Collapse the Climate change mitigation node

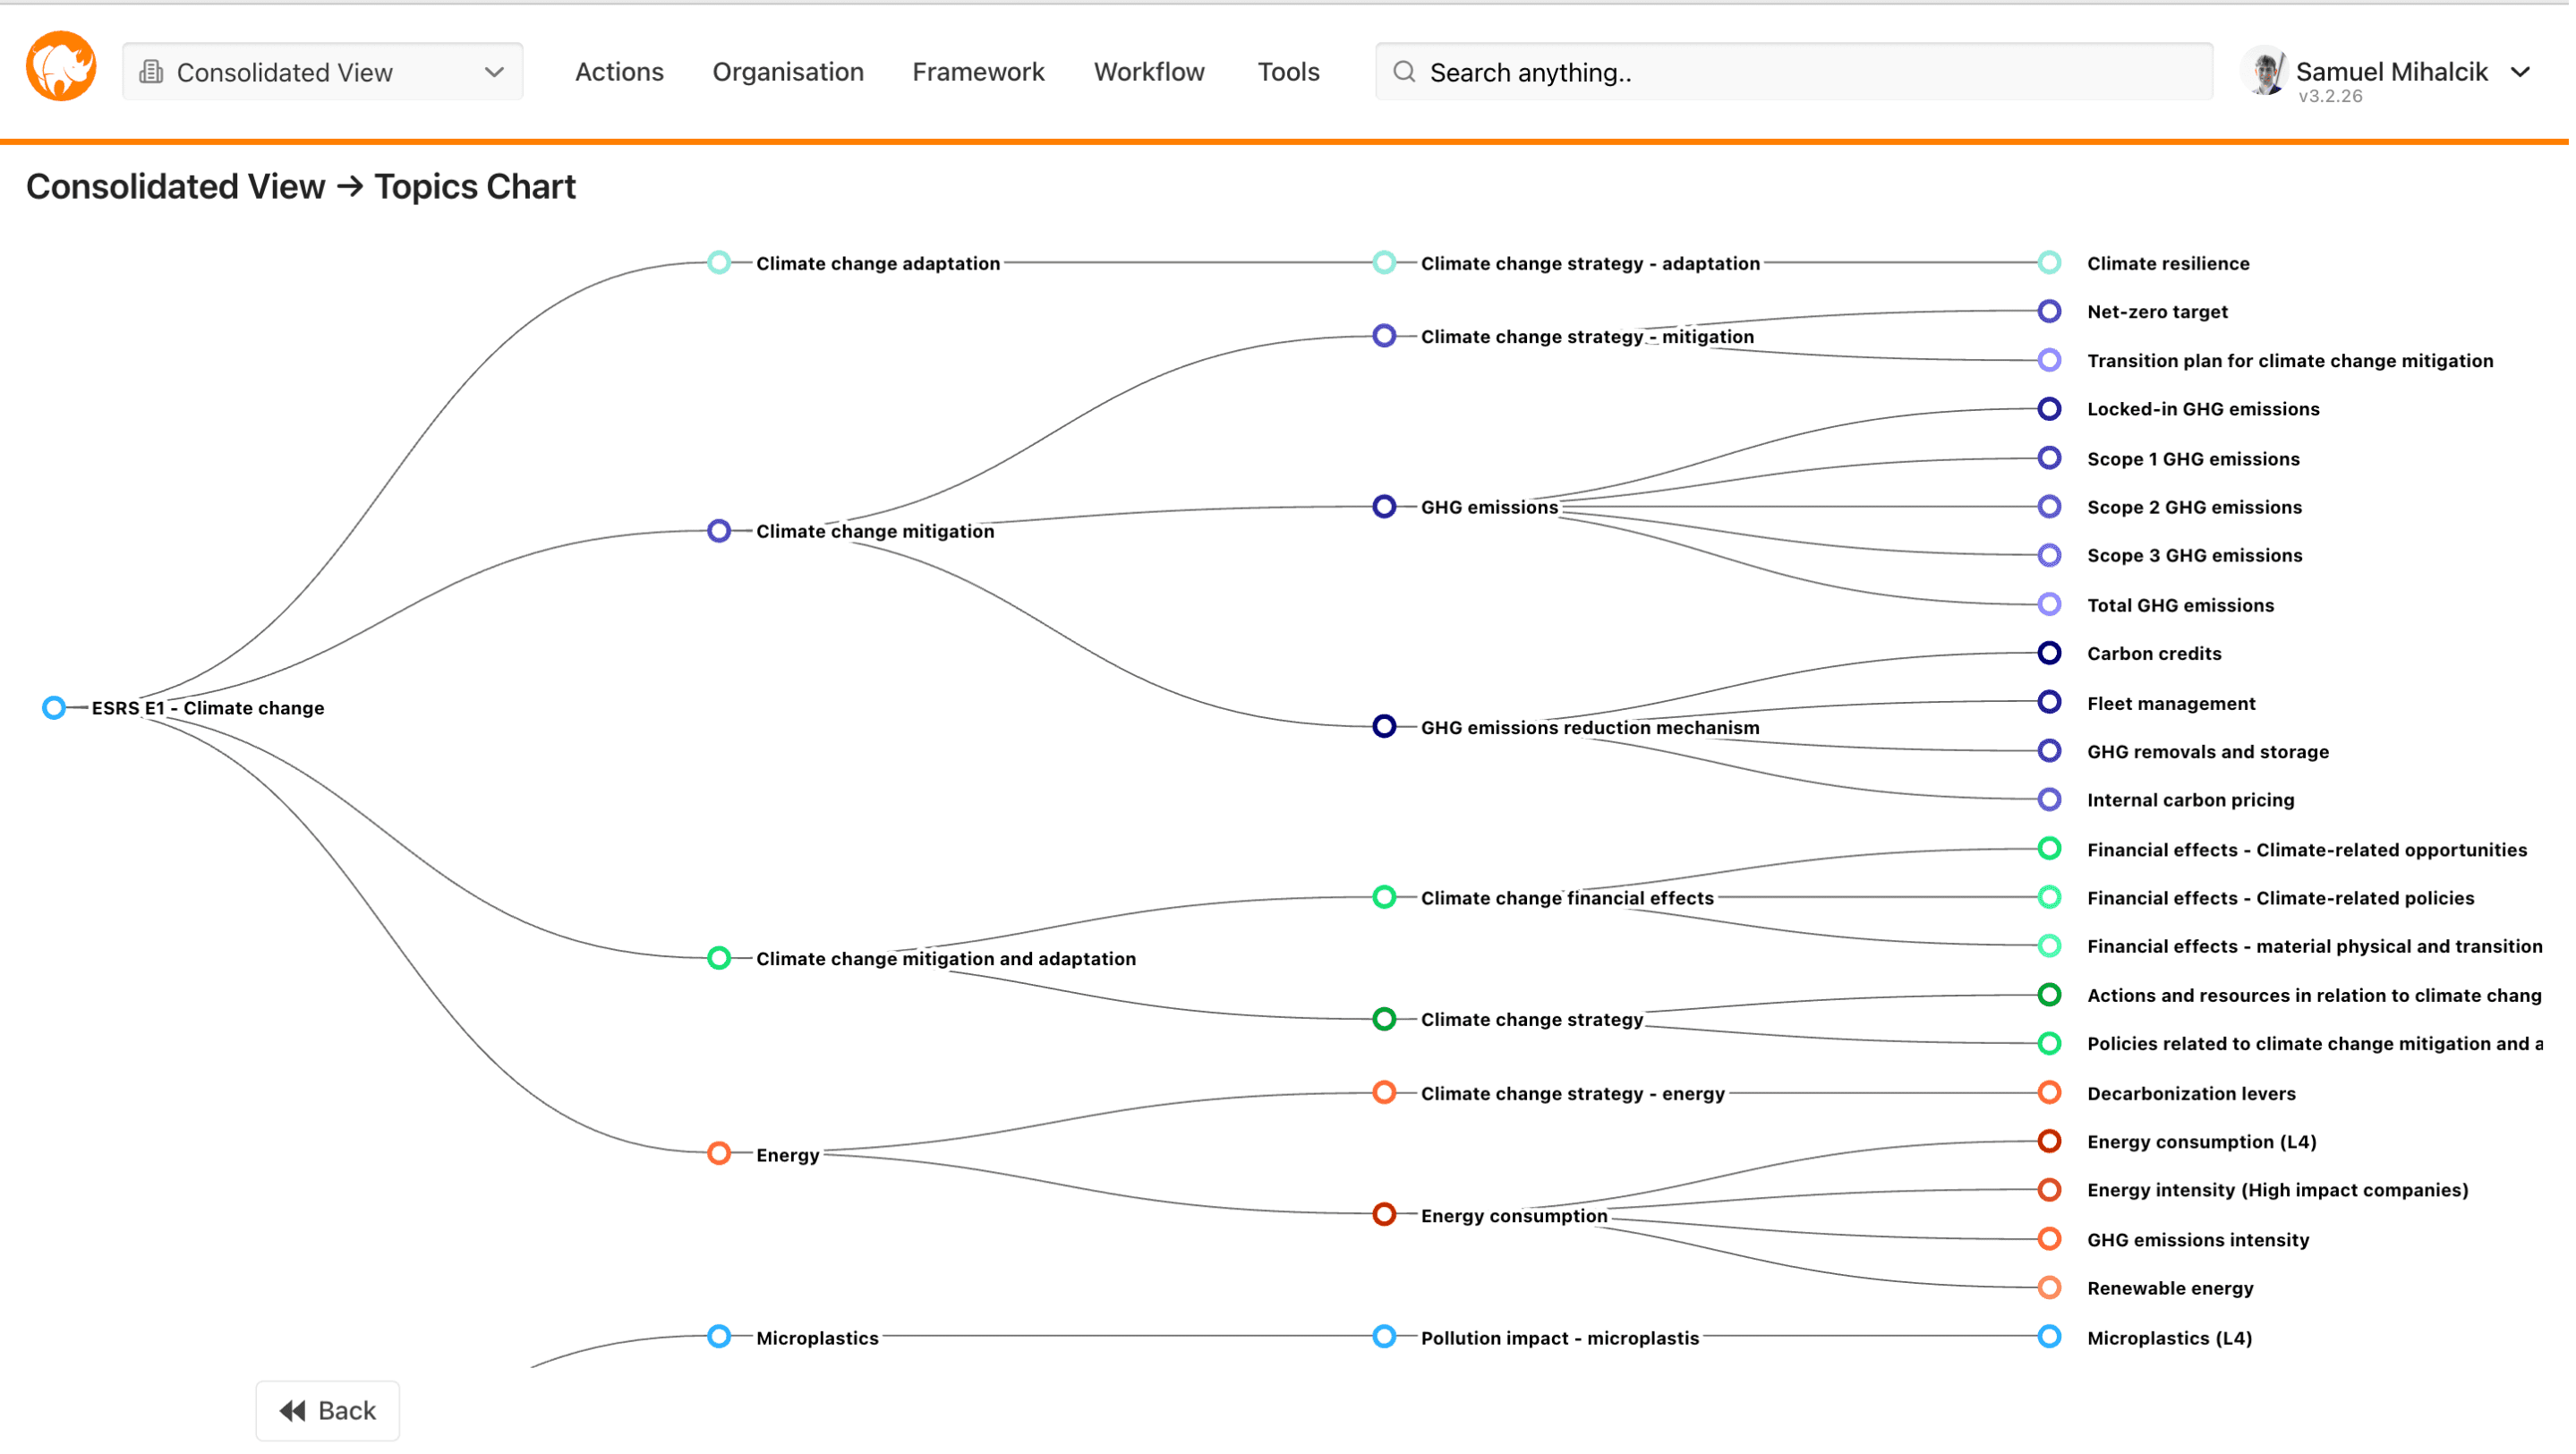coord(720,531)
